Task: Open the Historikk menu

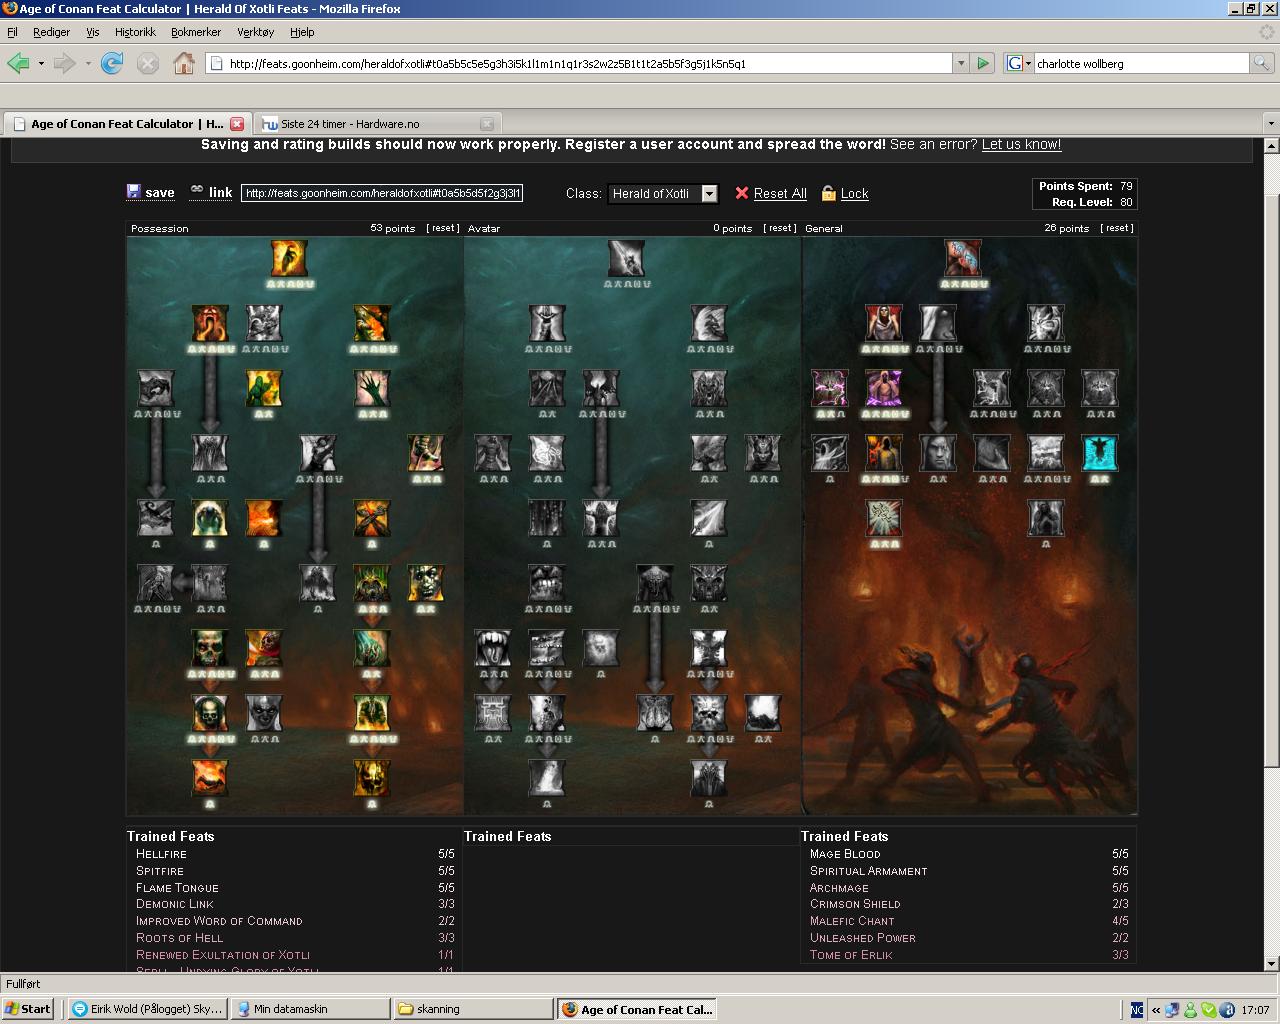Action: click(135, 32)
